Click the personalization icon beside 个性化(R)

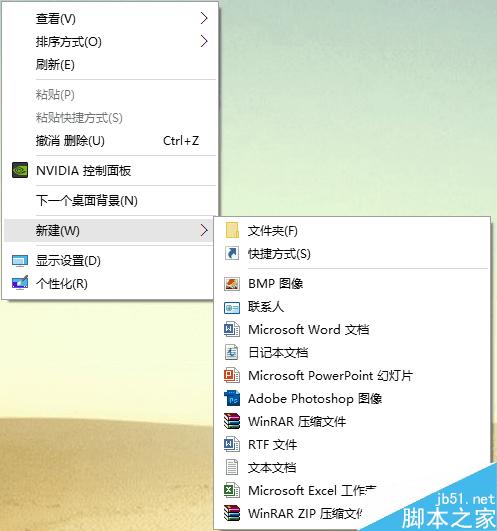(x=20, y=283)
